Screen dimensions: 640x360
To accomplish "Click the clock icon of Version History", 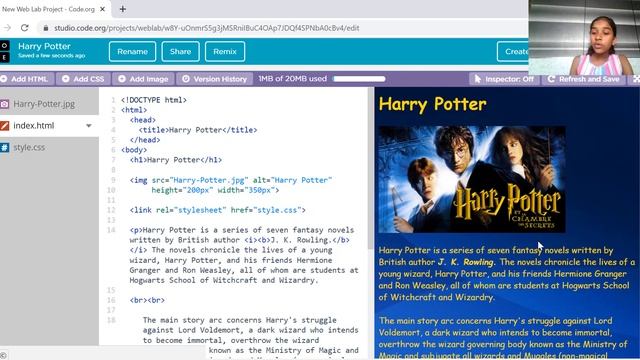I will pyautogui.click(x=186, y=79).
